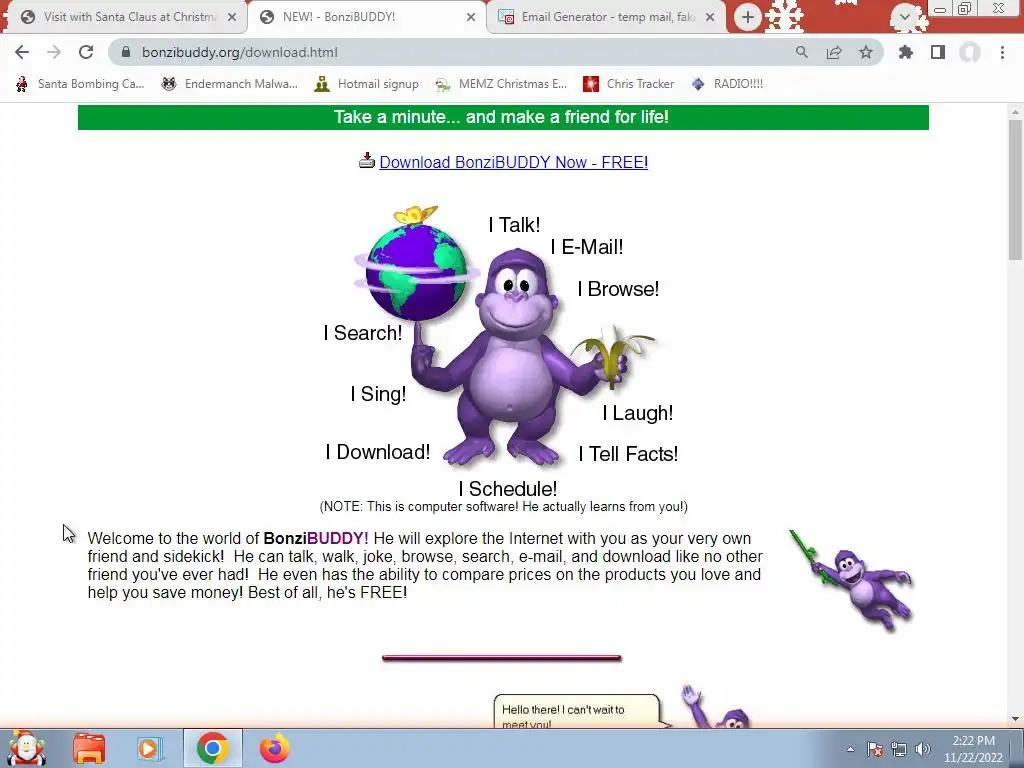1024x768 pixels.
Task: Click the 'I Schedule!' text
Action: pos(507,488)
